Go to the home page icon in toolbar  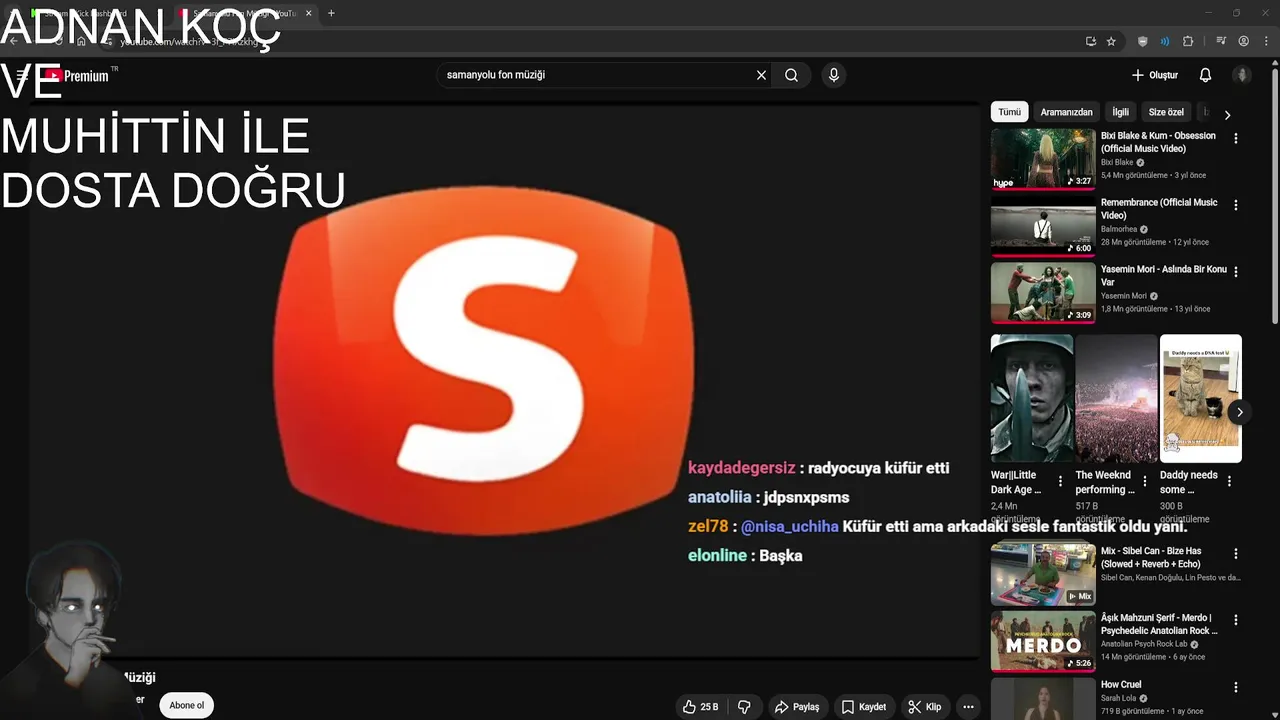[x=82, y=41]
